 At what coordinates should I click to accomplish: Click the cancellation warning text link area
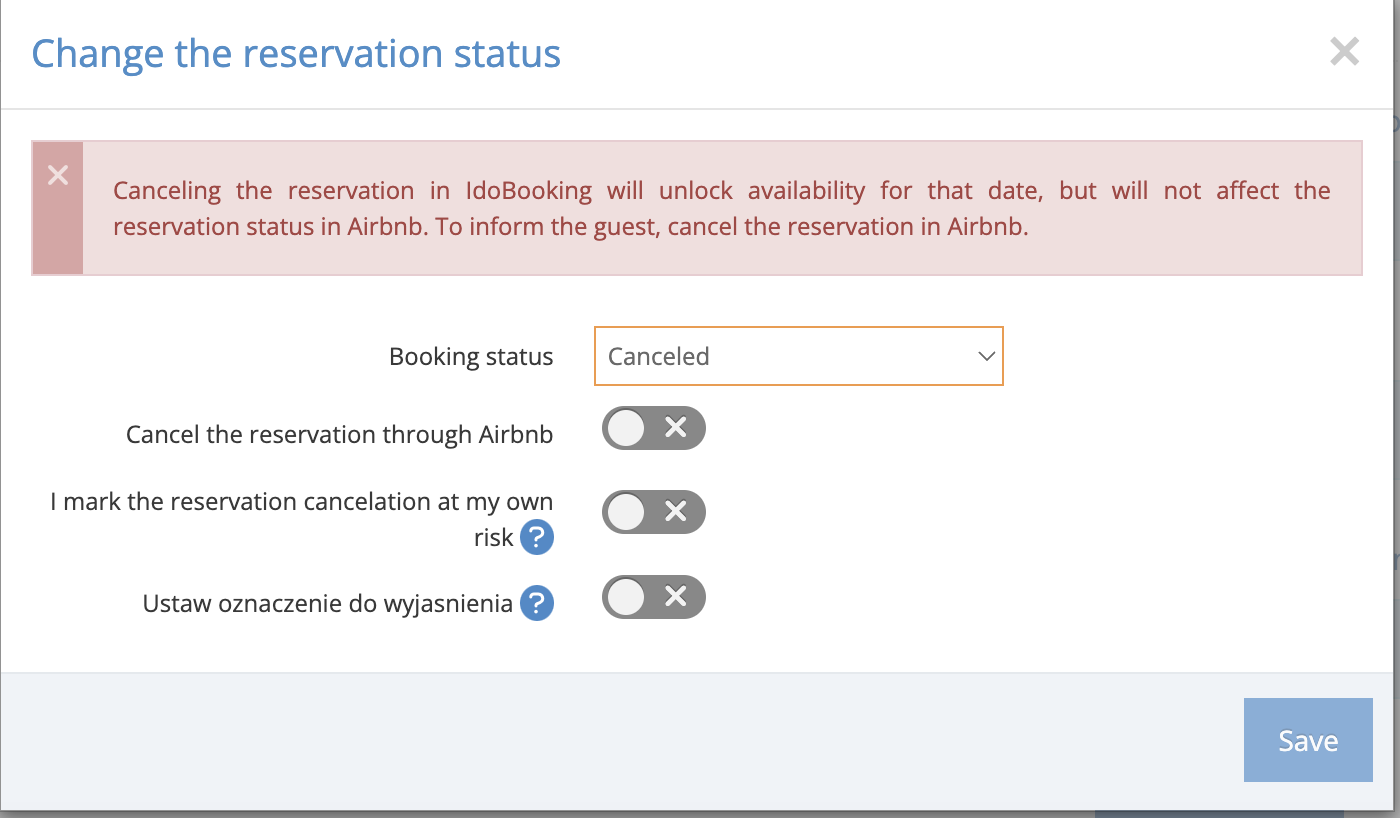pyautogui.click(x=720, y=208)
